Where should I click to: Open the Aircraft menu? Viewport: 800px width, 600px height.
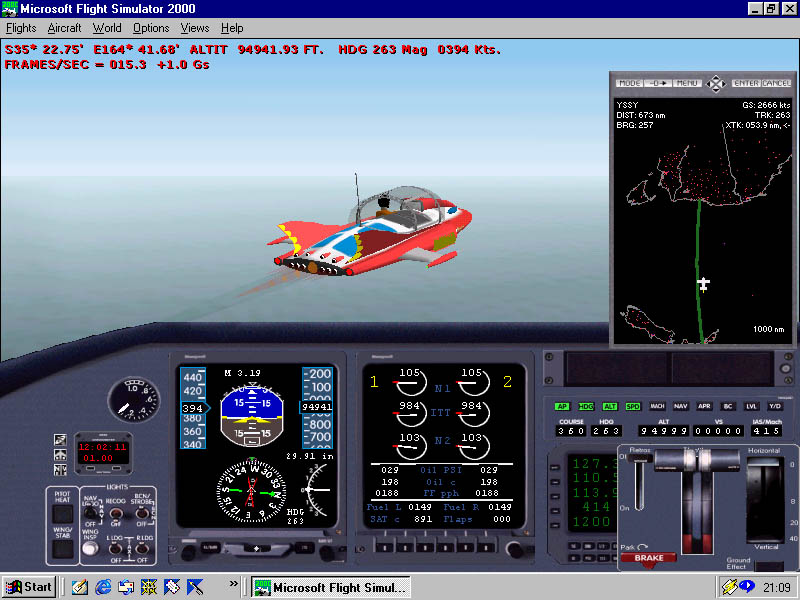pos(64,28)
